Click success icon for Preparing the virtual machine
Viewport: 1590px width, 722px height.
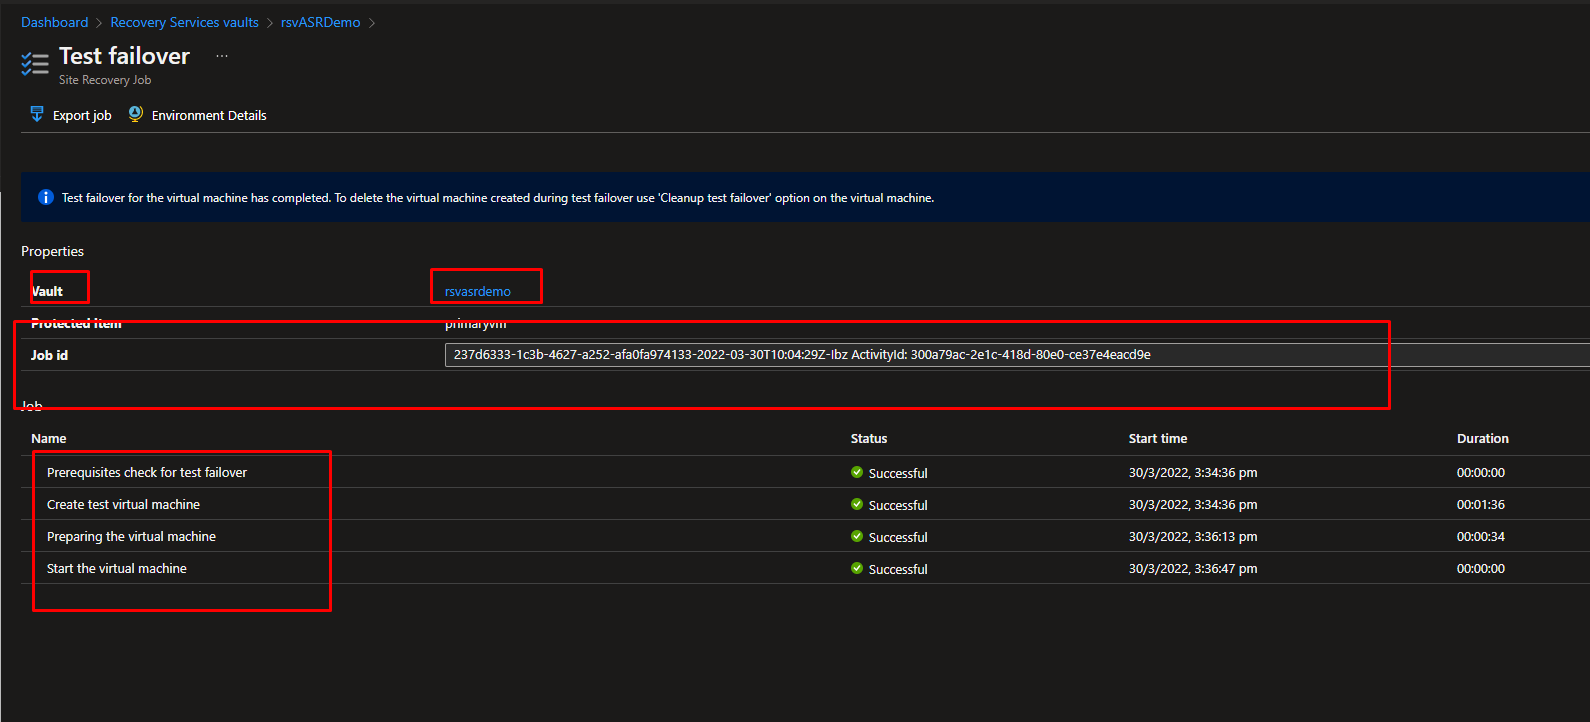[857, 536]
